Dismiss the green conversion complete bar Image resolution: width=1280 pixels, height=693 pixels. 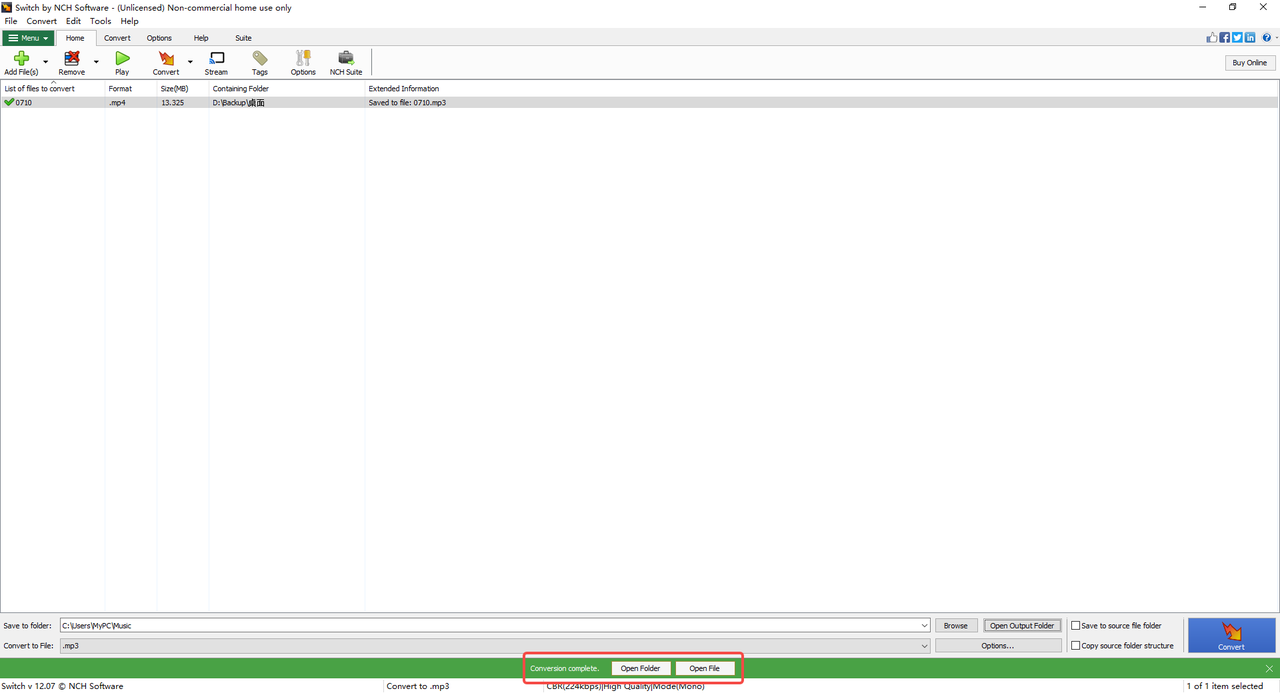click(x=1269, y=668)
